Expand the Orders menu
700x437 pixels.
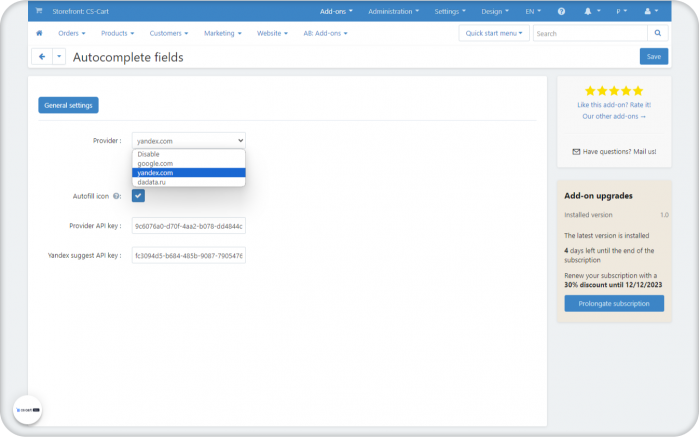pos(71,33)
